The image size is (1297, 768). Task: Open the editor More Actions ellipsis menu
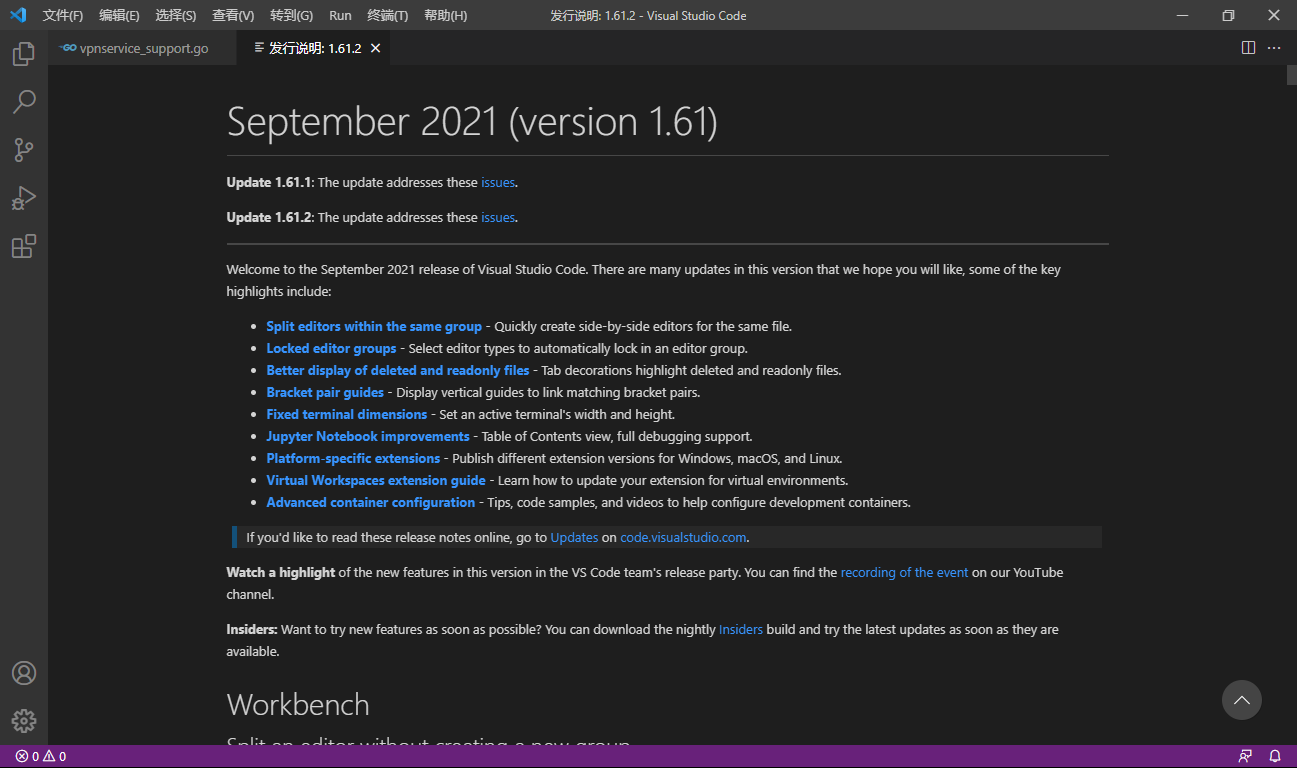[x=1274, y=47]
